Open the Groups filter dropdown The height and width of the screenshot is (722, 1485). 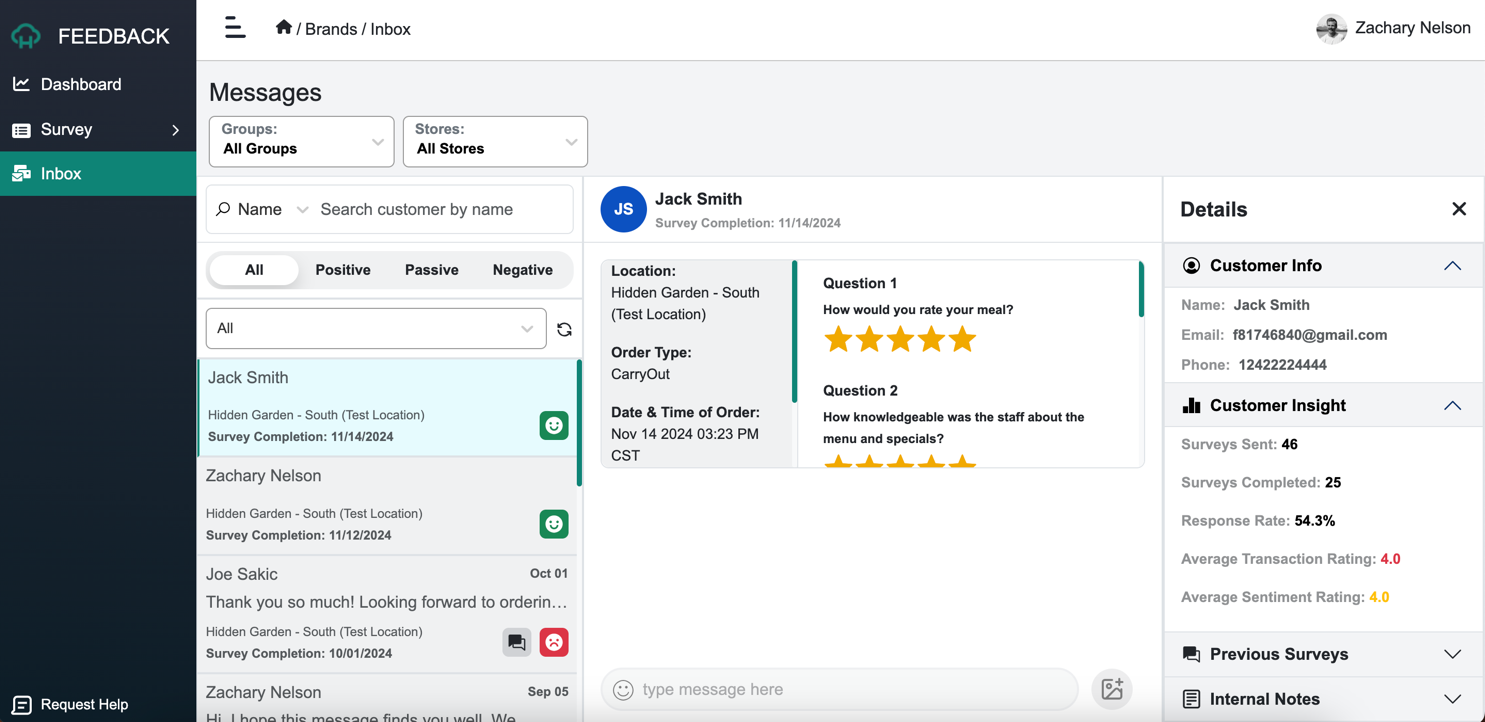300,141
